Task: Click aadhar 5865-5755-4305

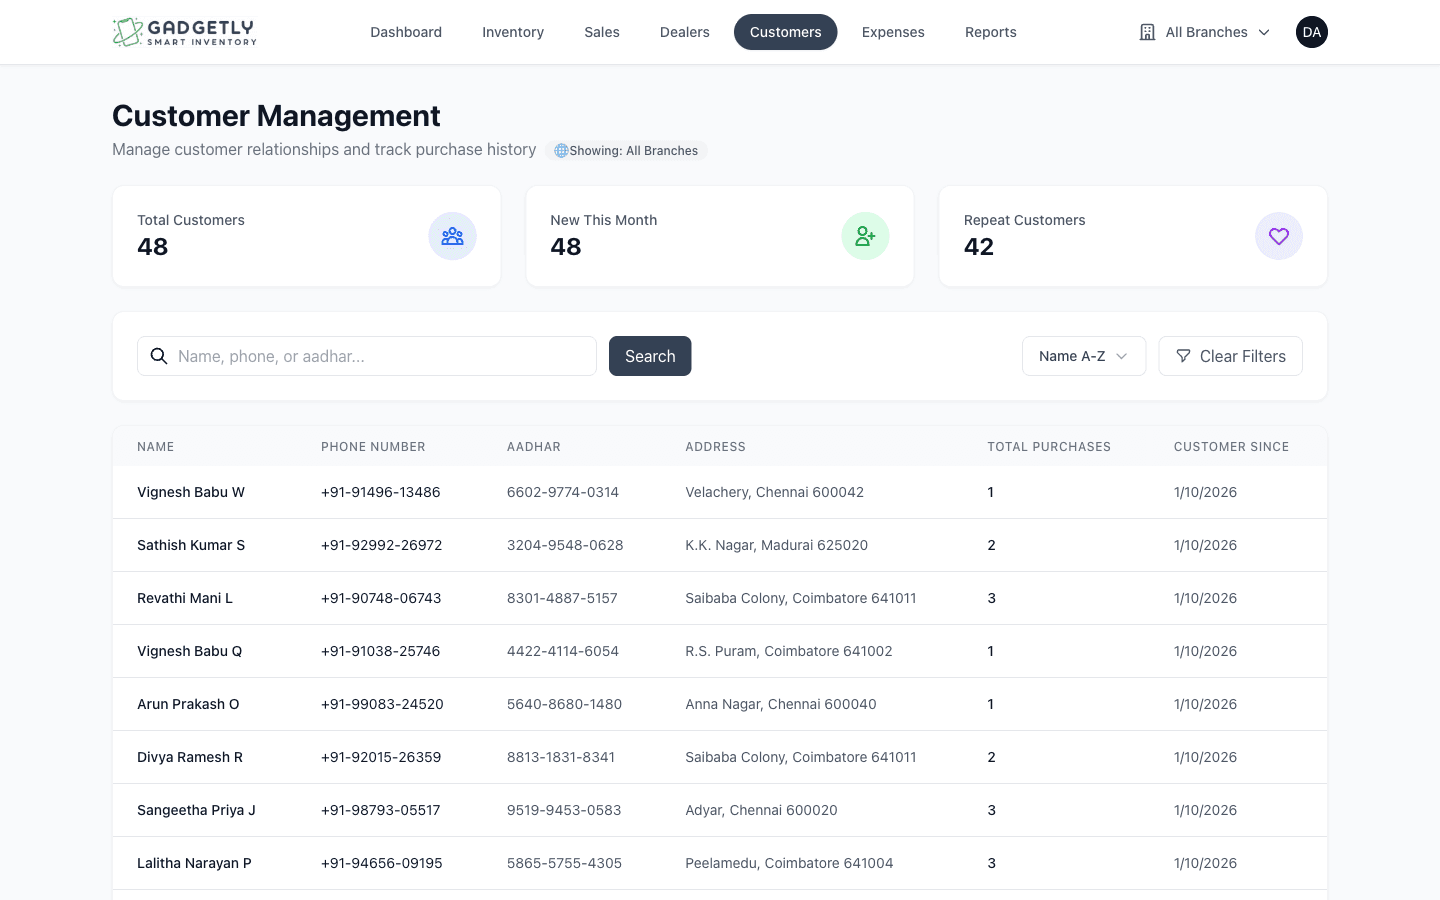Action: pos(564,863)
